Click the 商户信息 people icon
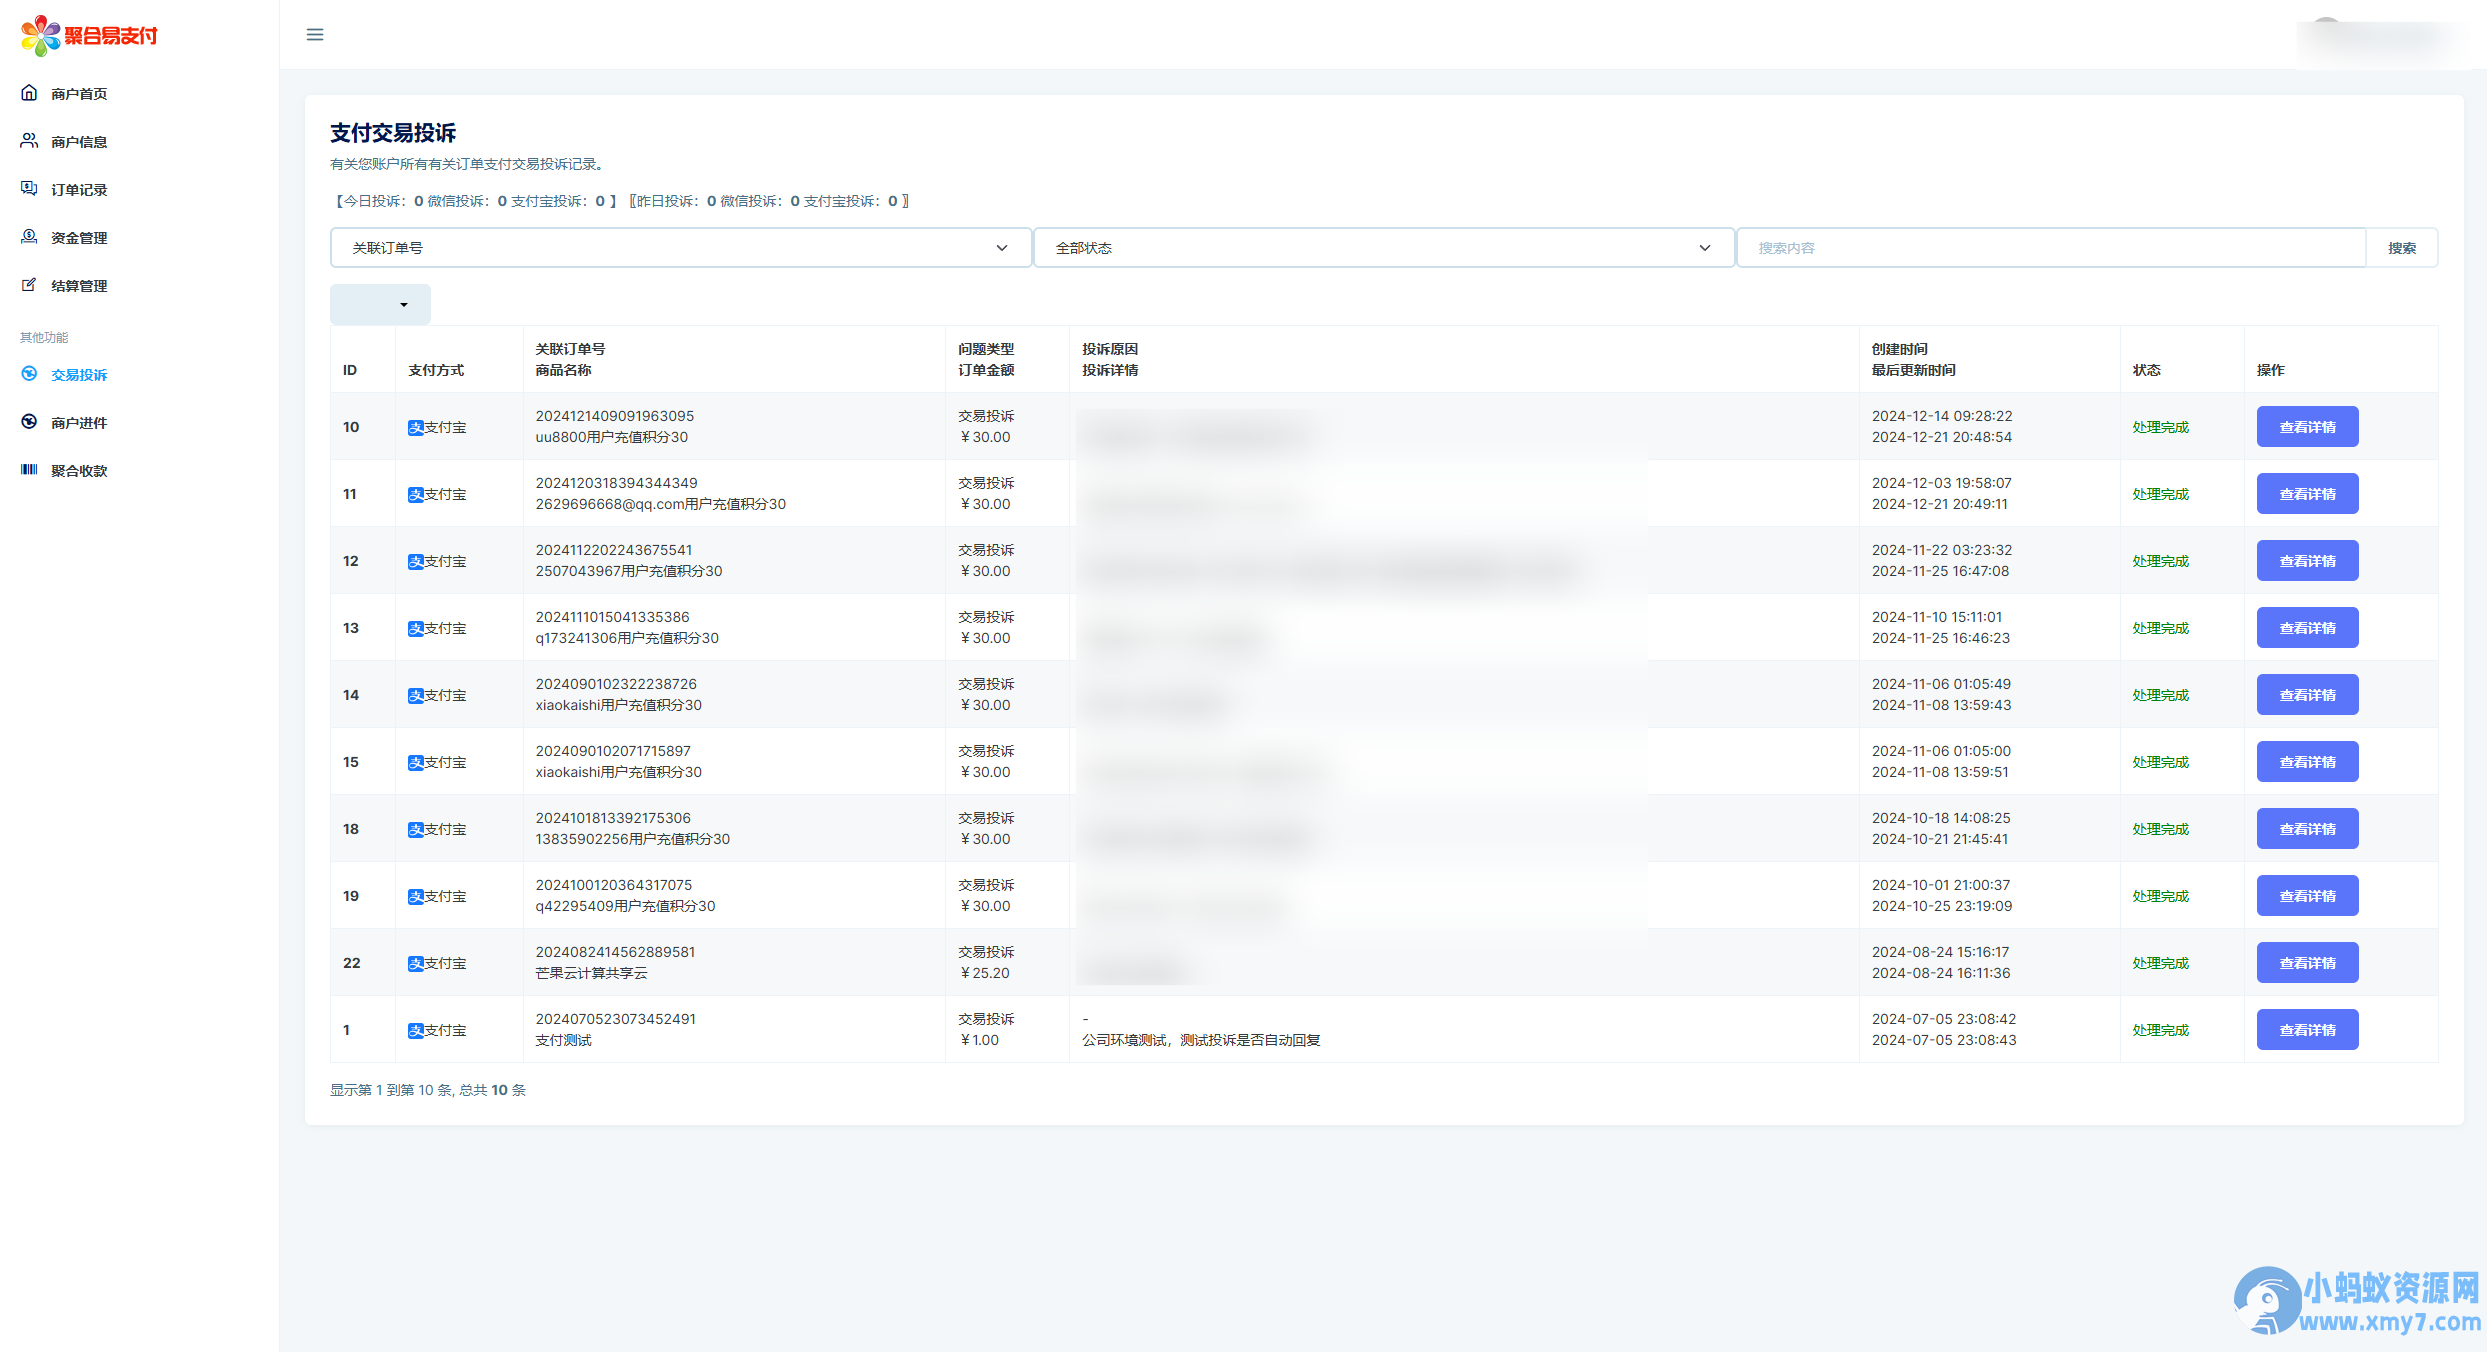 click(x=29, y=141)
